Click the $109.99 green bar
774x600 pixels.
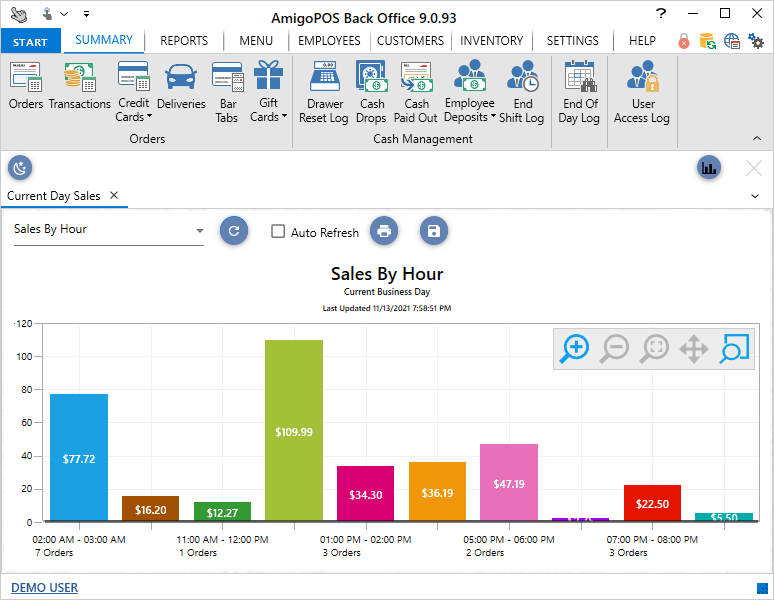point(294,430)
